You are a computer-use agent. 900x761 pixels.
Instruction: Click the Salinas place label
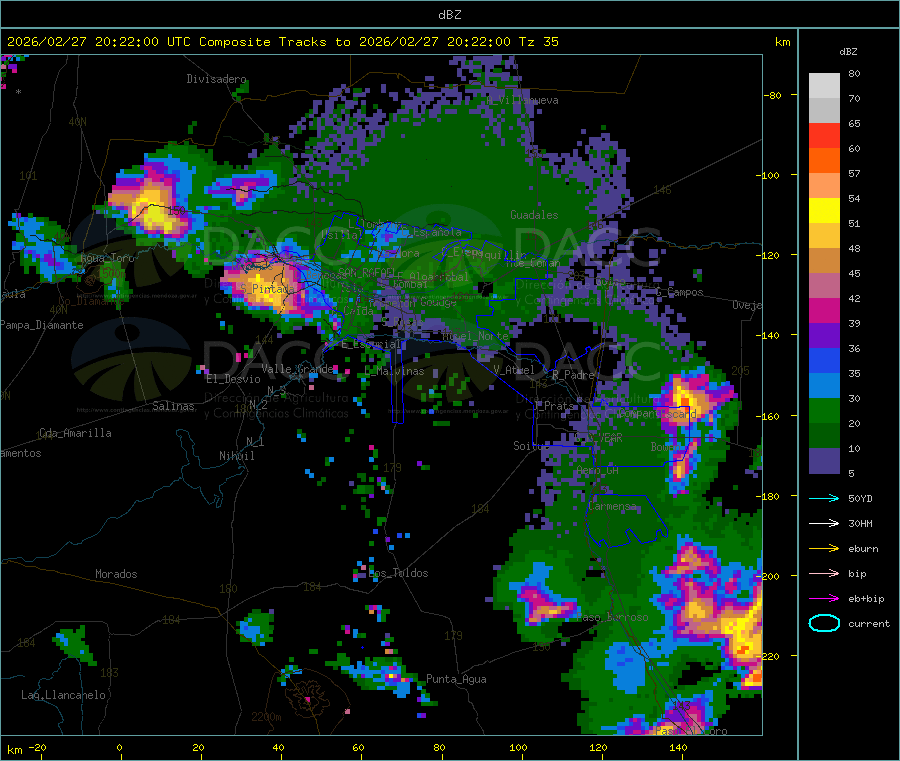[173, 406]
